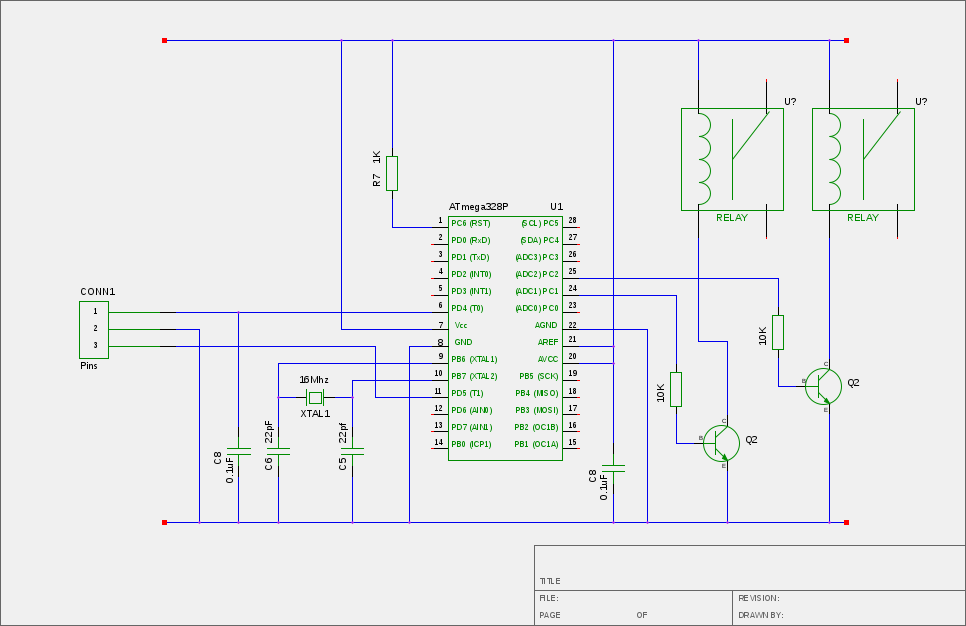Click the PD2 (INT0) pin label
966x626 pixels.
click(x=471, y=274)
